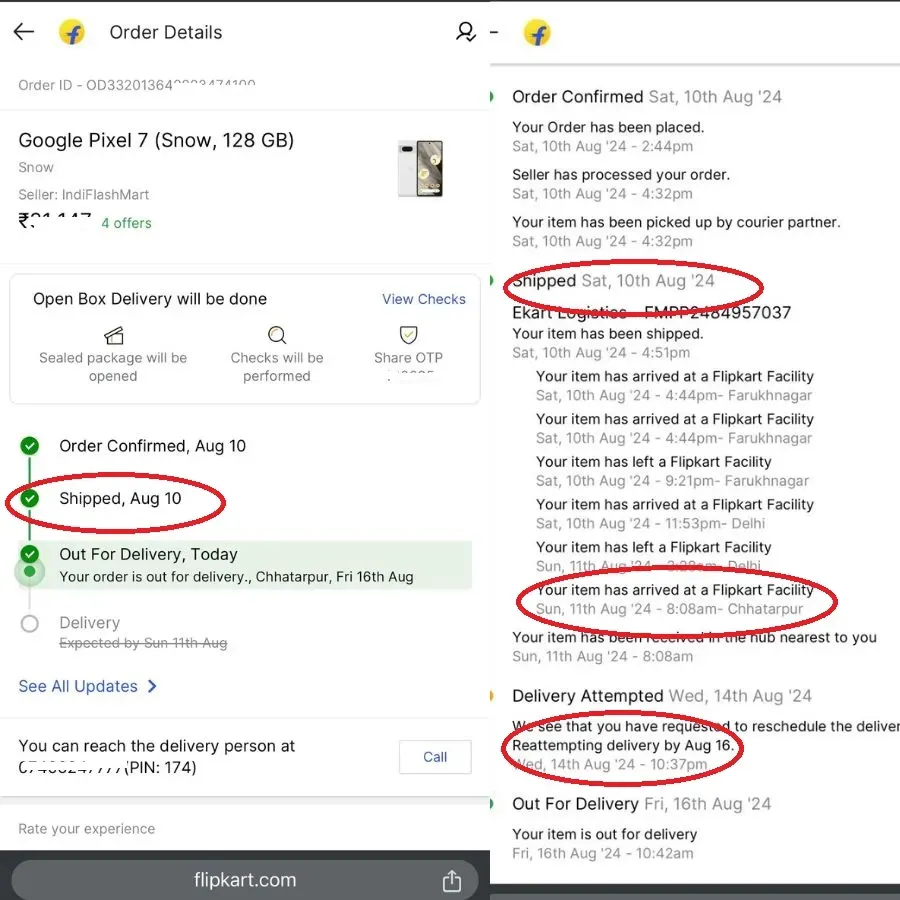Screen dimensions: 900x900
Task: Expand updates via See All Updates chevron
Action: coord(152,686)
